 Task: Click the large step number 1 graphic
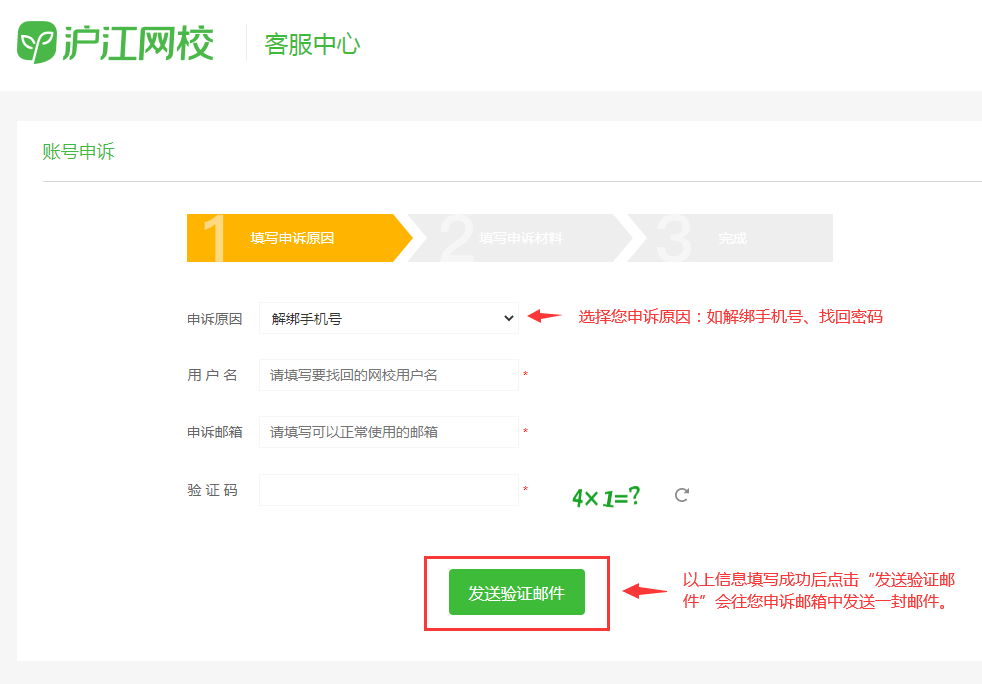(215, 238)
